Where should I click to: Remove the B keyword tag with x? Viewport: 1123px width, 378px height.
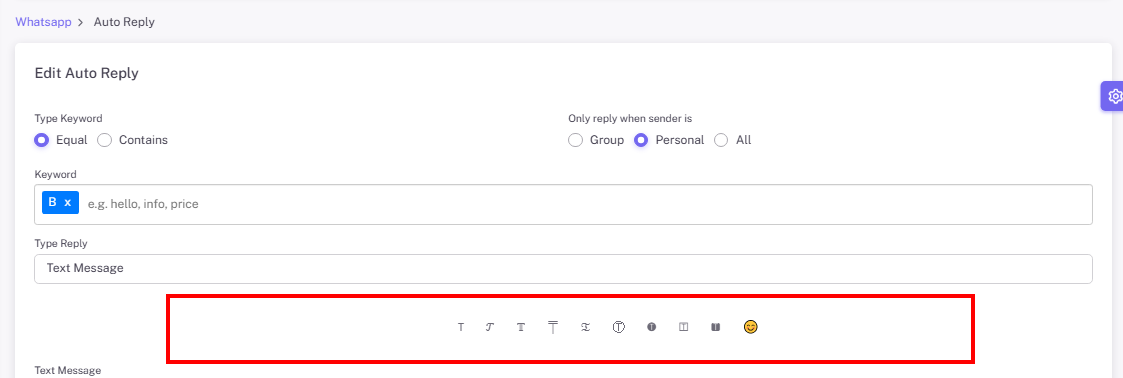click(x=68, y=203)
